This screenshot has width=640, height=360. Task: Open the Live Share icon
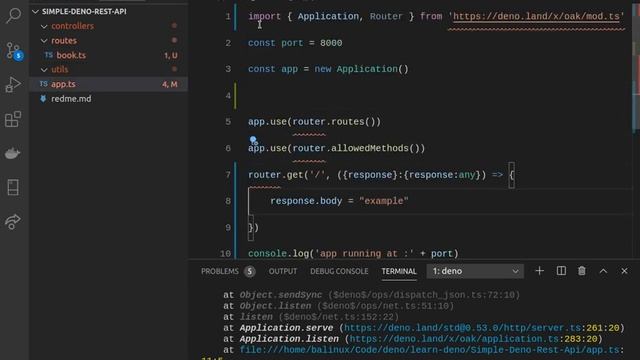click(13, 222)
